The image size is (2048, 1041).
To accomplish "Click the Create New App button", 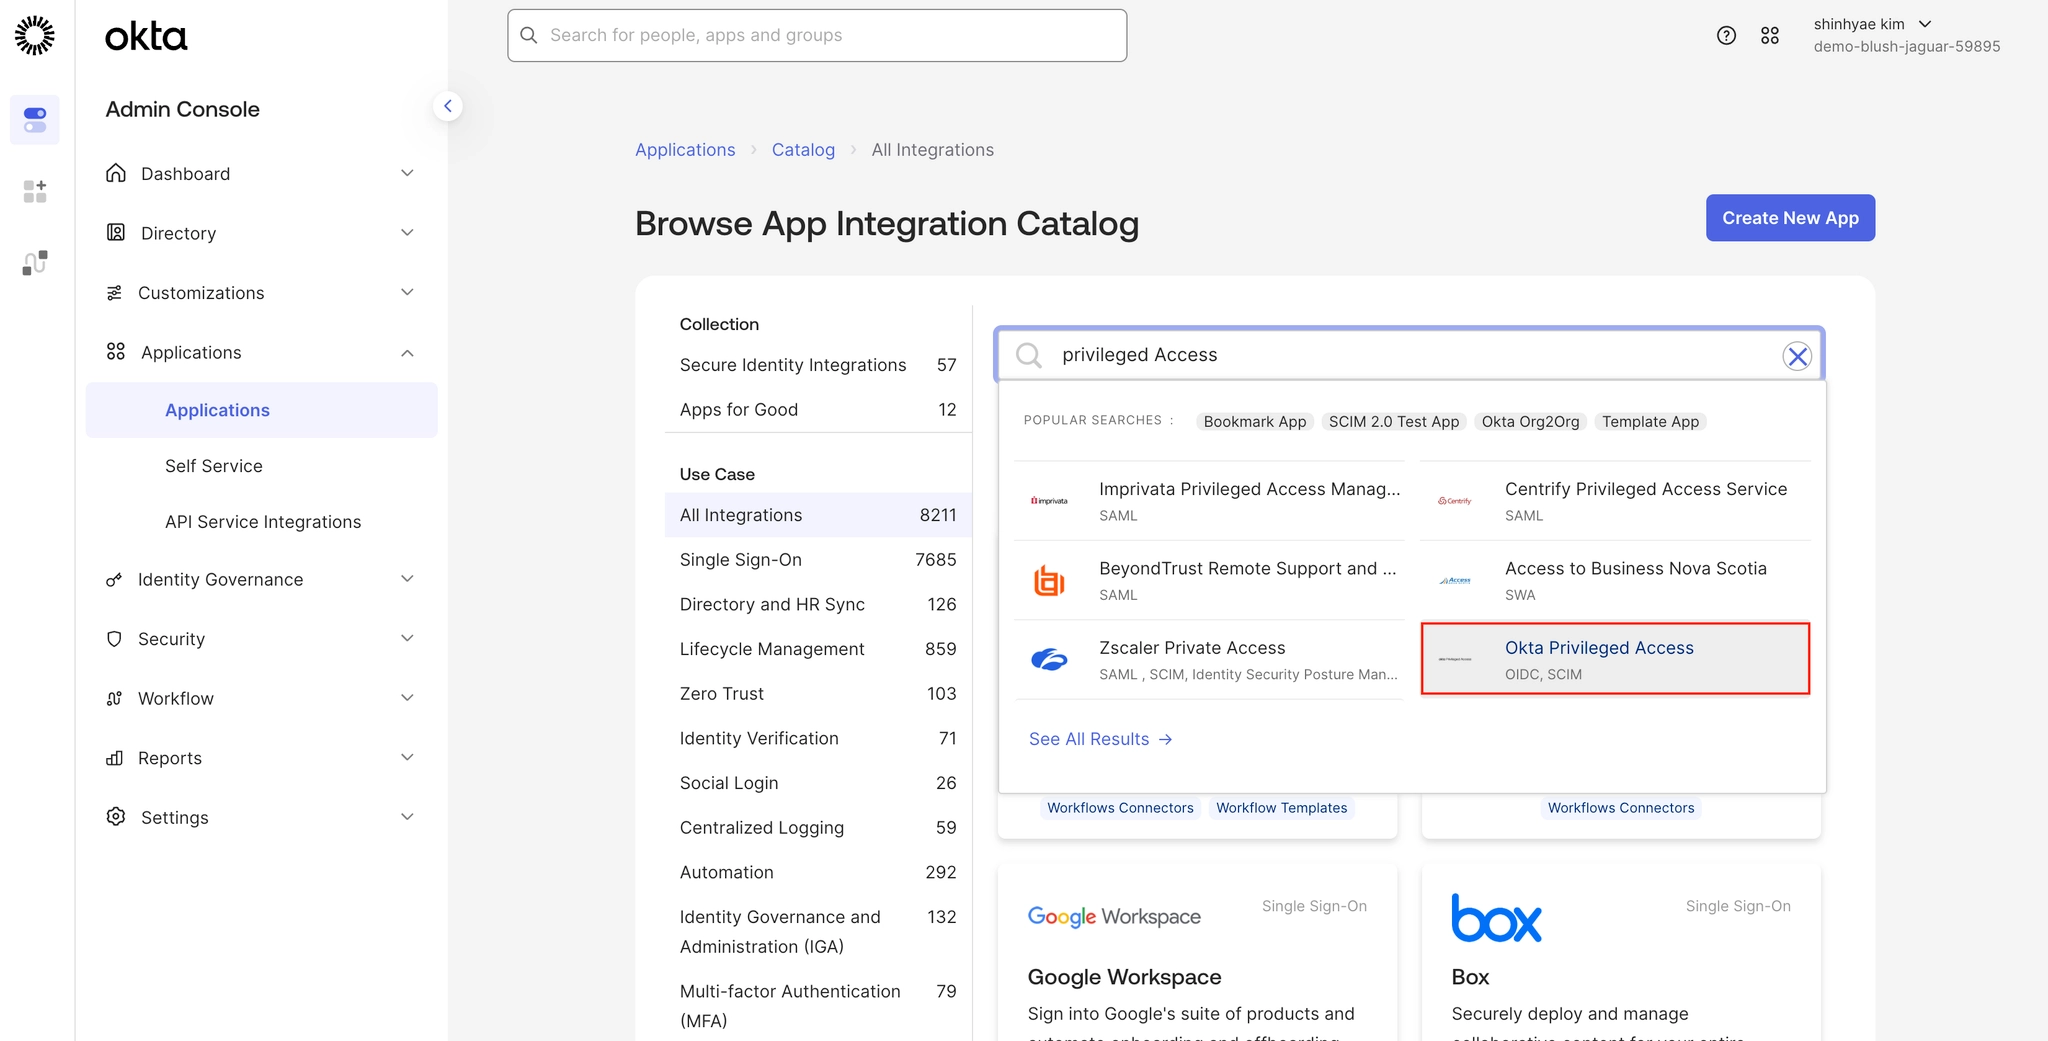I will 1789,218.
